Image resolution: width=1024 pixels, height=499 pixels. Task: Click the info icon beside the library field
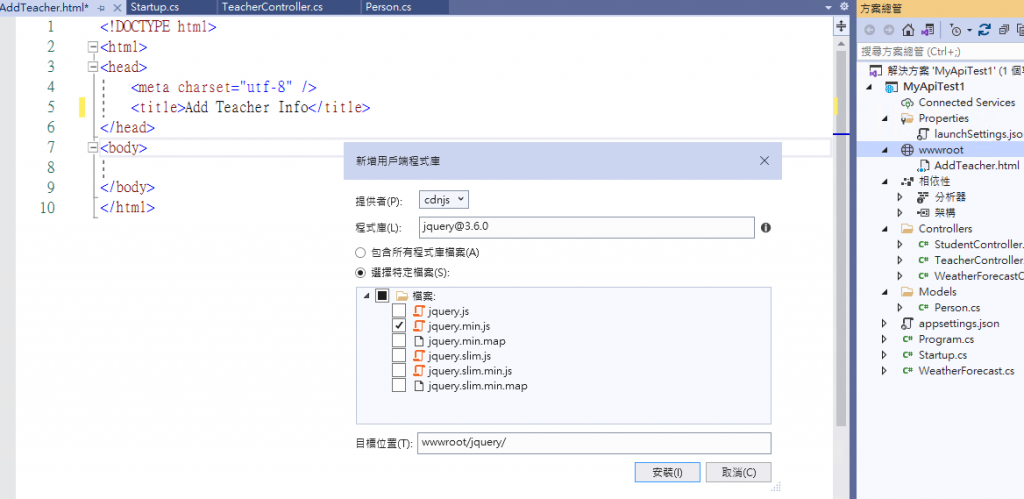[x=766, y=227]
